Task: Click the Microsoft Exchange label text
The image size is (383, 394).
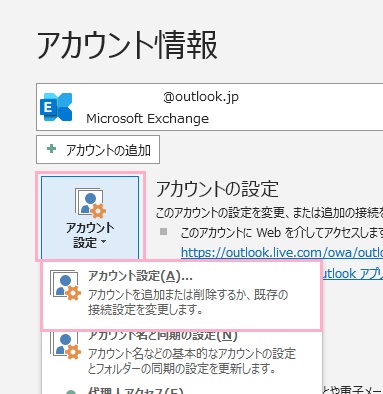Action: (x=148, y=119)
